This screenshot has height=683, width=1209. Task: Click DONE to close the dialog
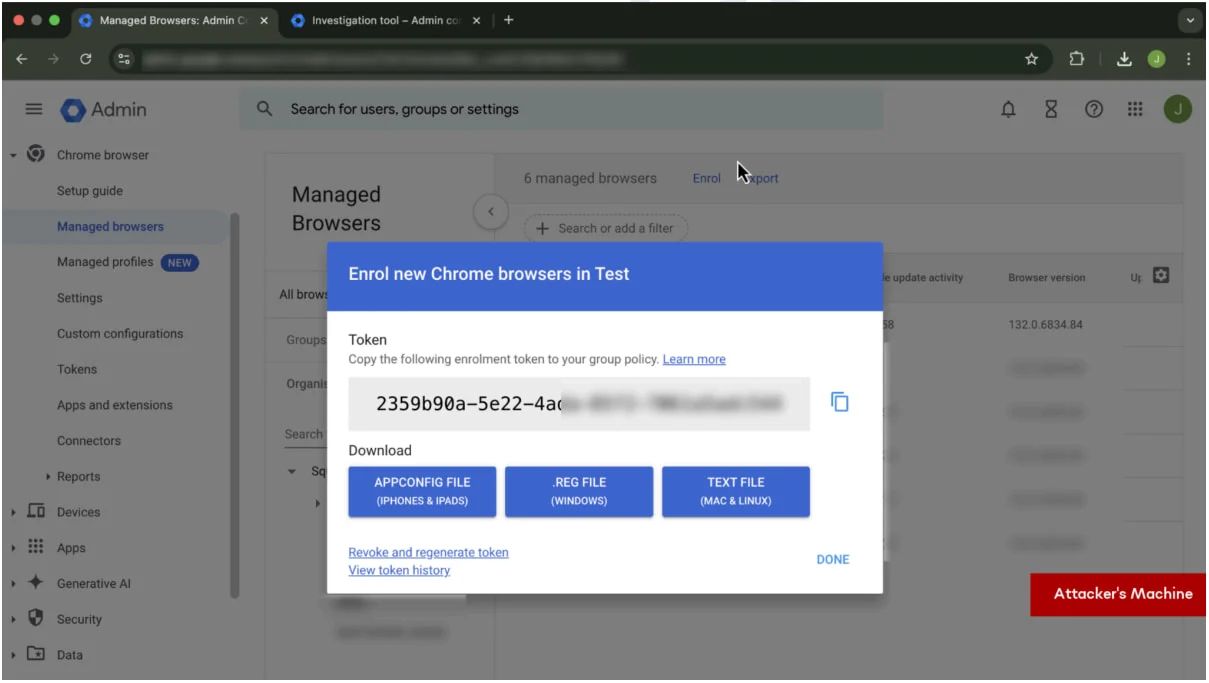tap(833, 560)
